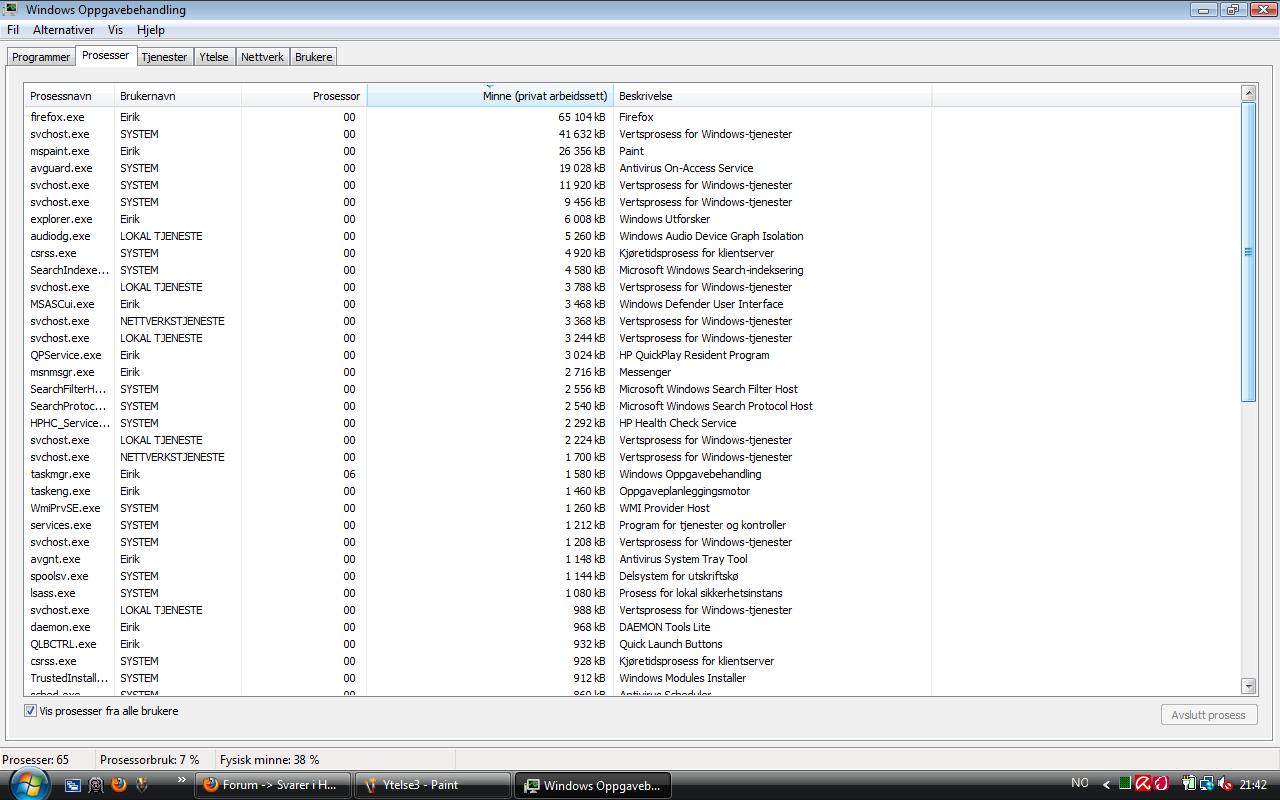The width and height of the screenshot is (1280, 800).
Task: Go to the Nettverk tab
Action: (263, 57)
